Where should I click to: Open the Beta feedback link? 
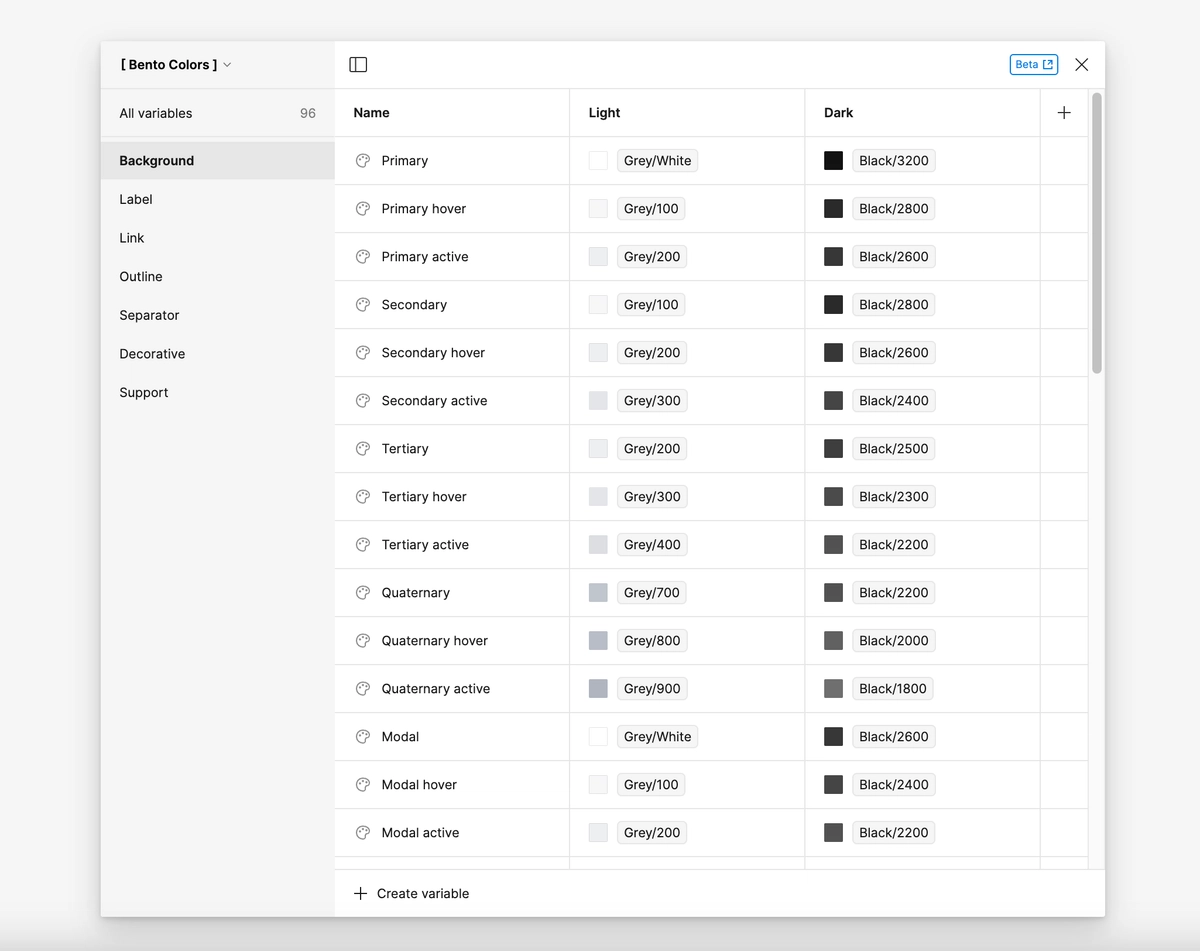[x=1033, y=64]
